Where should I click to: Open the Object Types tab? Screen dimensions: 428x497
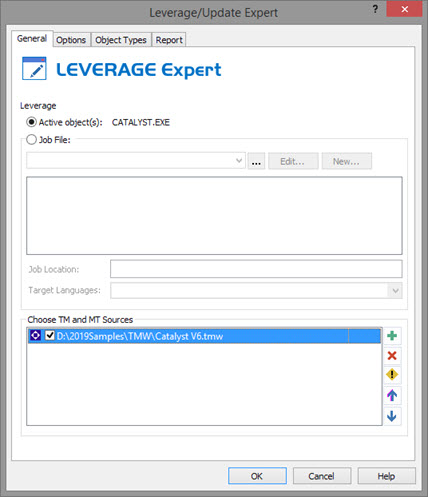(x=121, y=40)
